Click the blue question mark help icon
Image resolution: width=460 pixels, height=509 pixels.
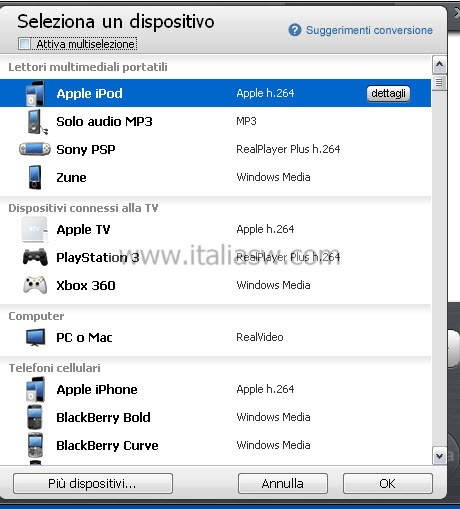coord(295,30)
